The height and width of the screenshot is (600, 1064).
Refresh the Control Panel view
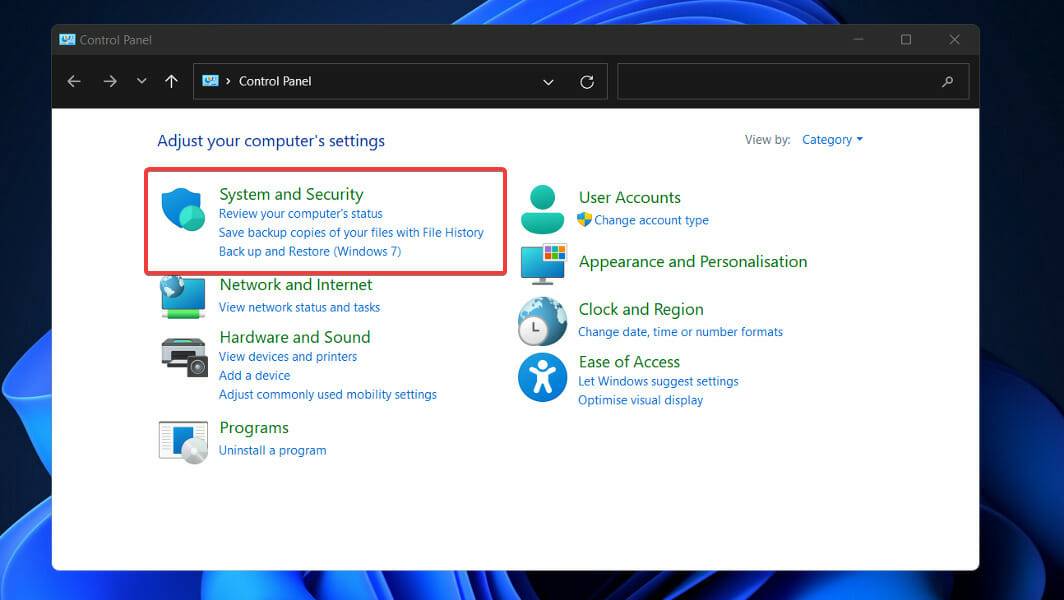point(587,81)
